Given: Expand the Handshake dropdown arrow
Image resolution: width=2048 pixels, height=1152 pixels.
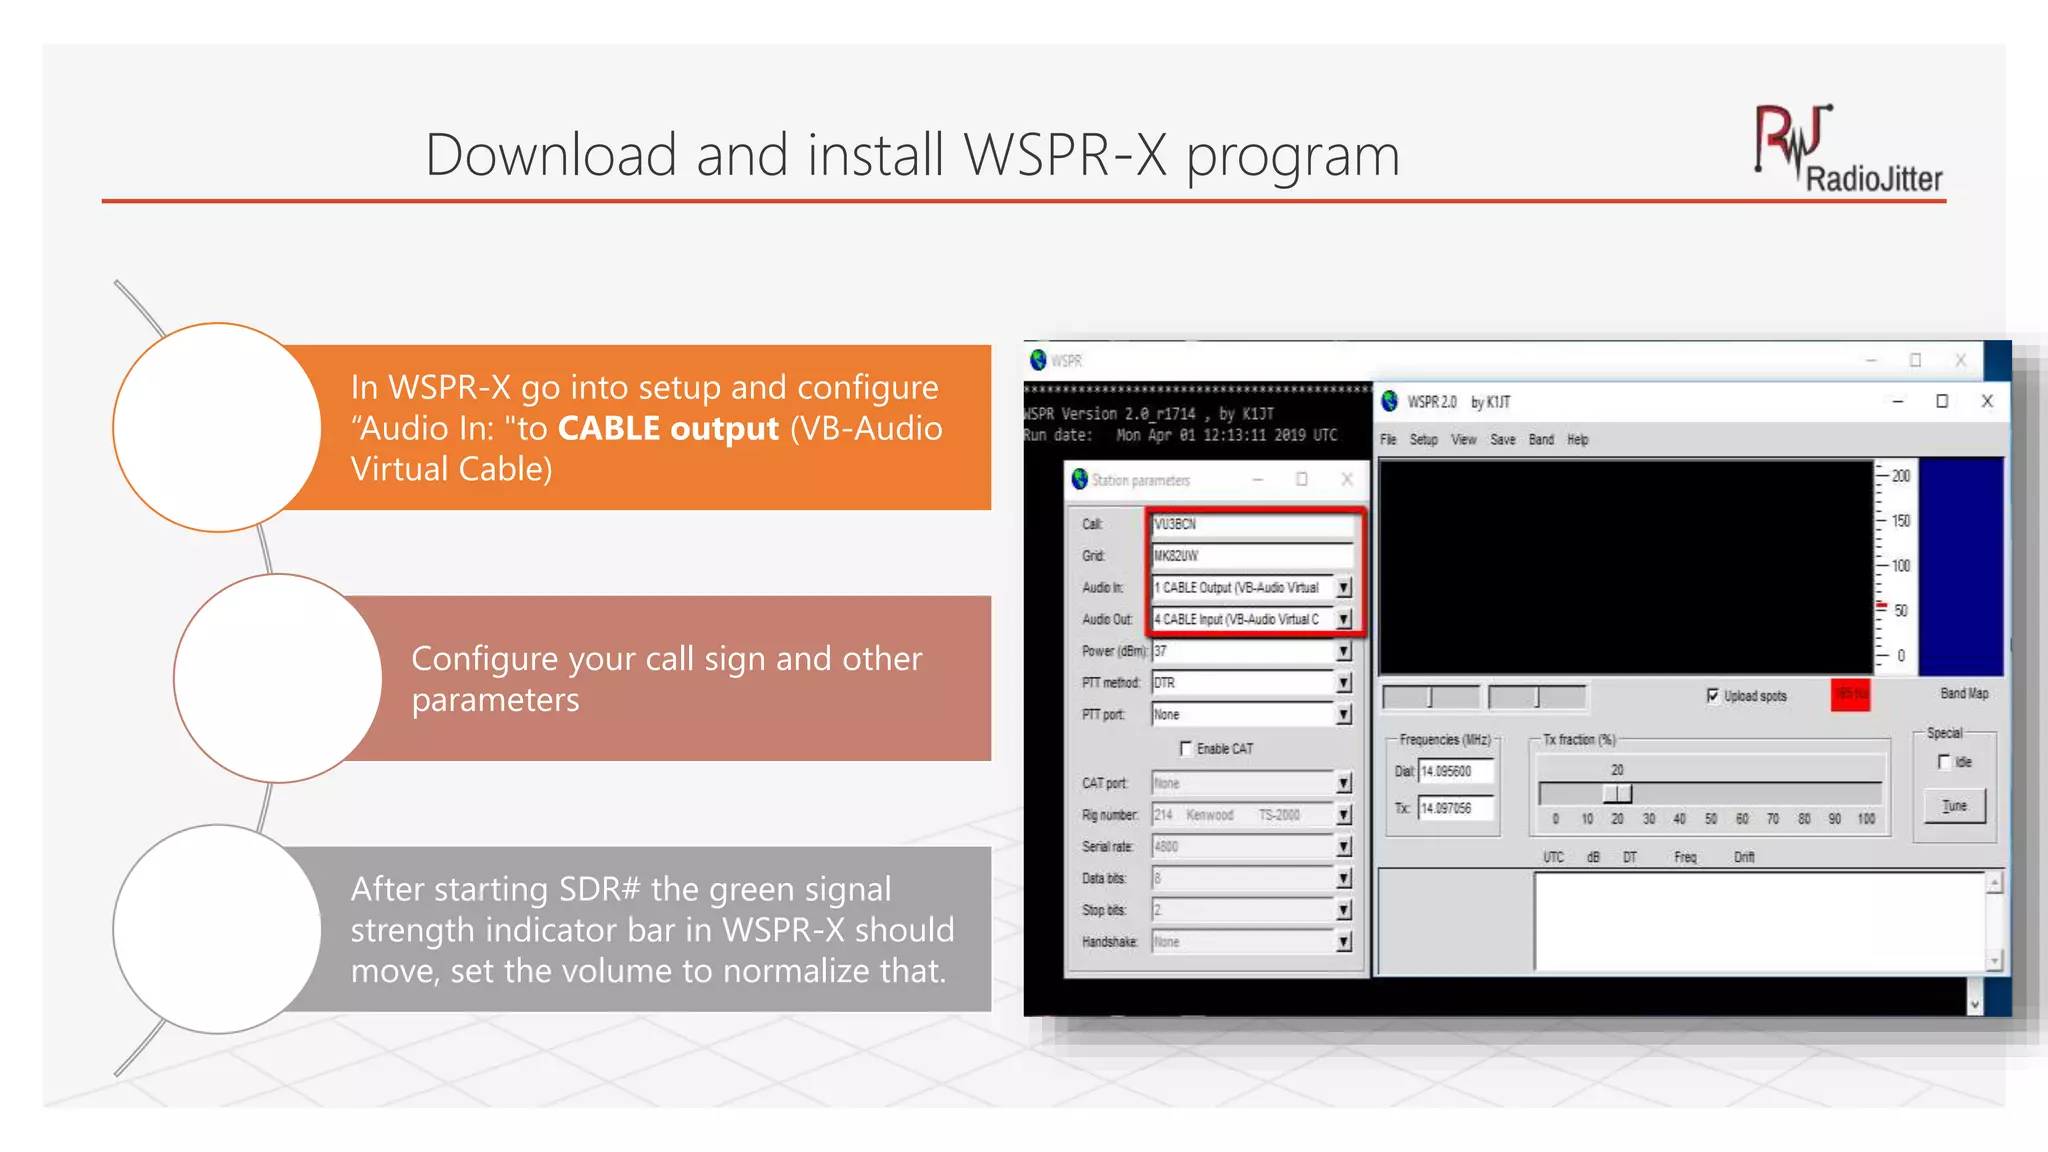Looking at the screenshot, I should click(1344, 942).
